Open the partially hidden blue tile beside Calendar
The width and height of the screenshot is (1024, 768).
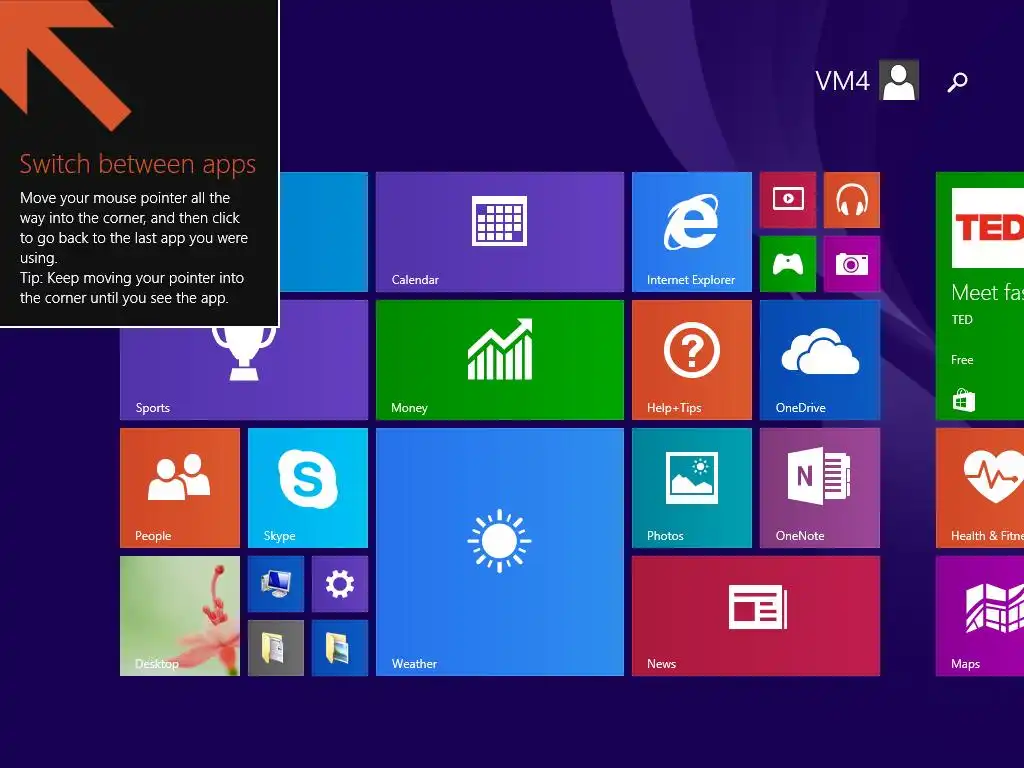324,232
